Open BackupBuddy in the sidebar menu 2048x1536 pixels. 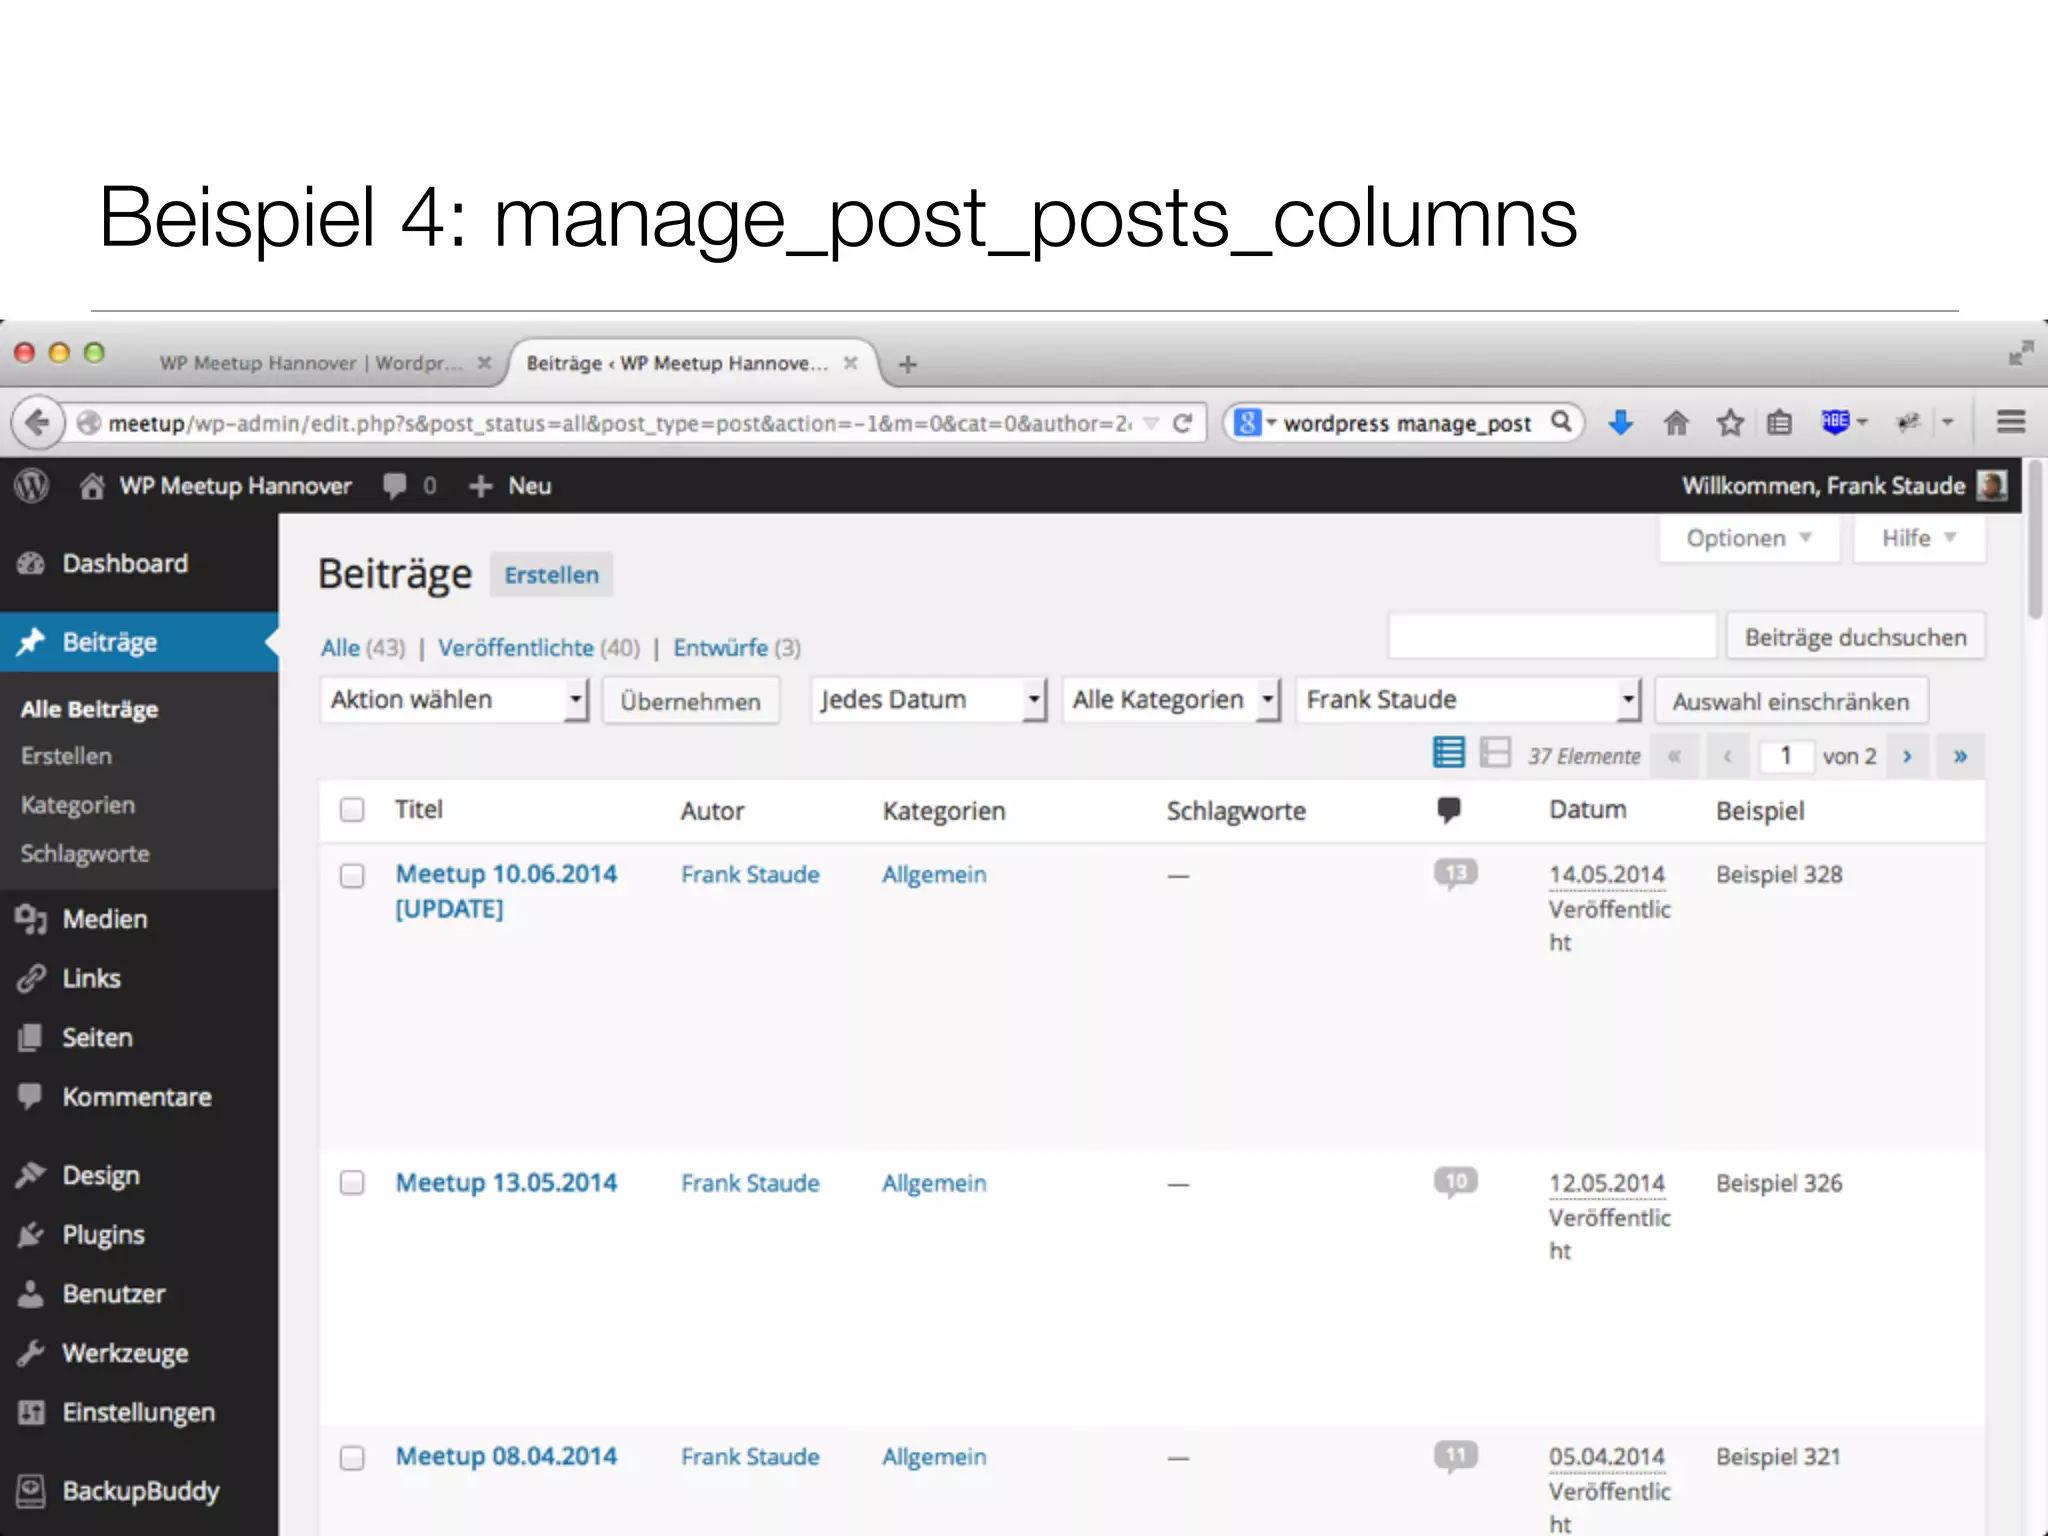click(x=139, y=1491)
